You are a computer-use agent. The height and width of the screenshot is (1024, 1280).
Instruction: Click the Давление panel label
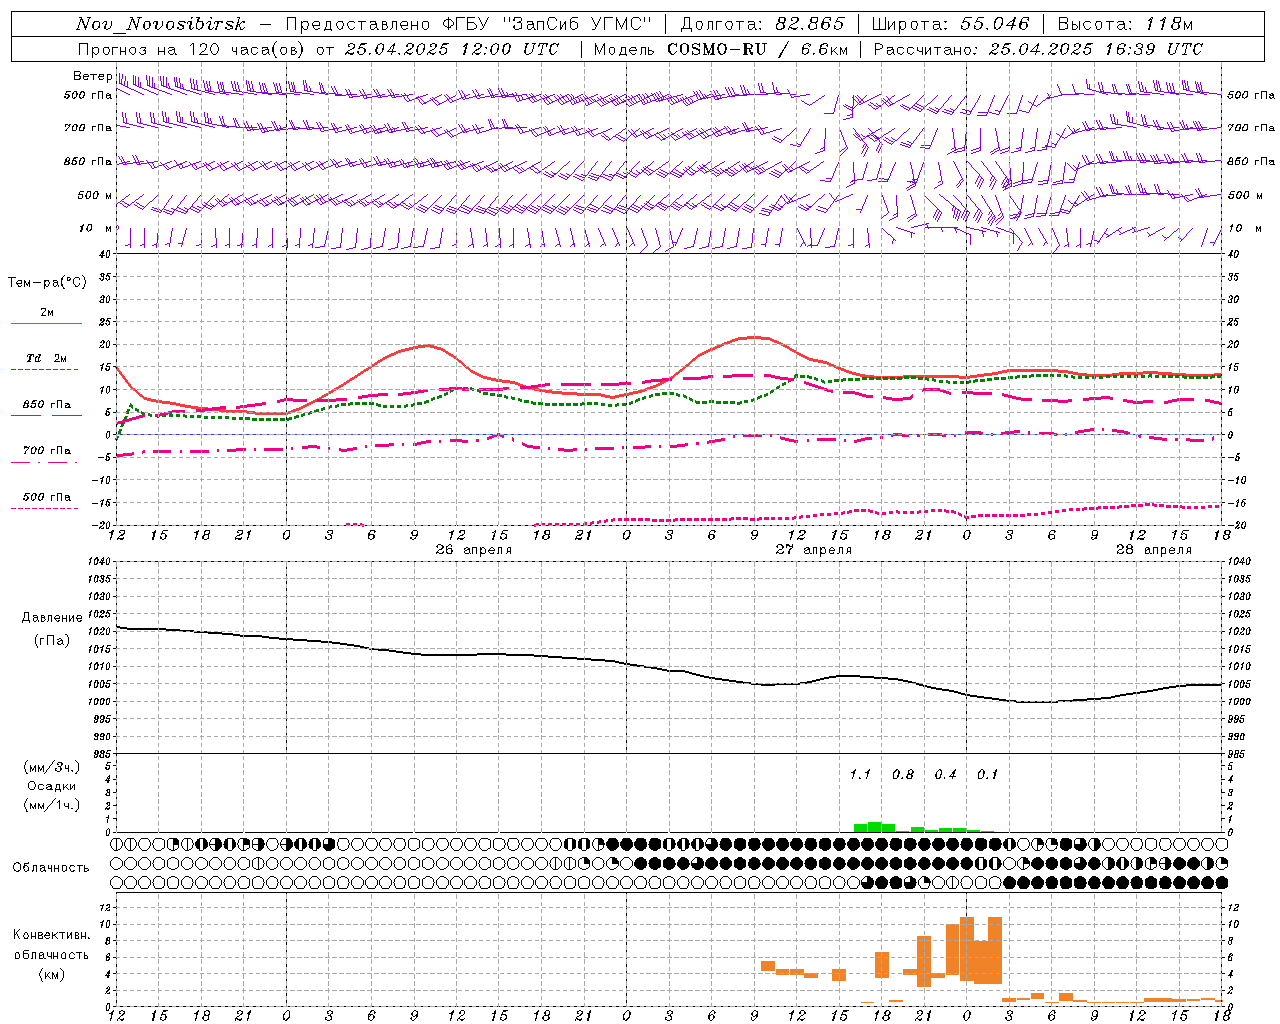[52, 618]
